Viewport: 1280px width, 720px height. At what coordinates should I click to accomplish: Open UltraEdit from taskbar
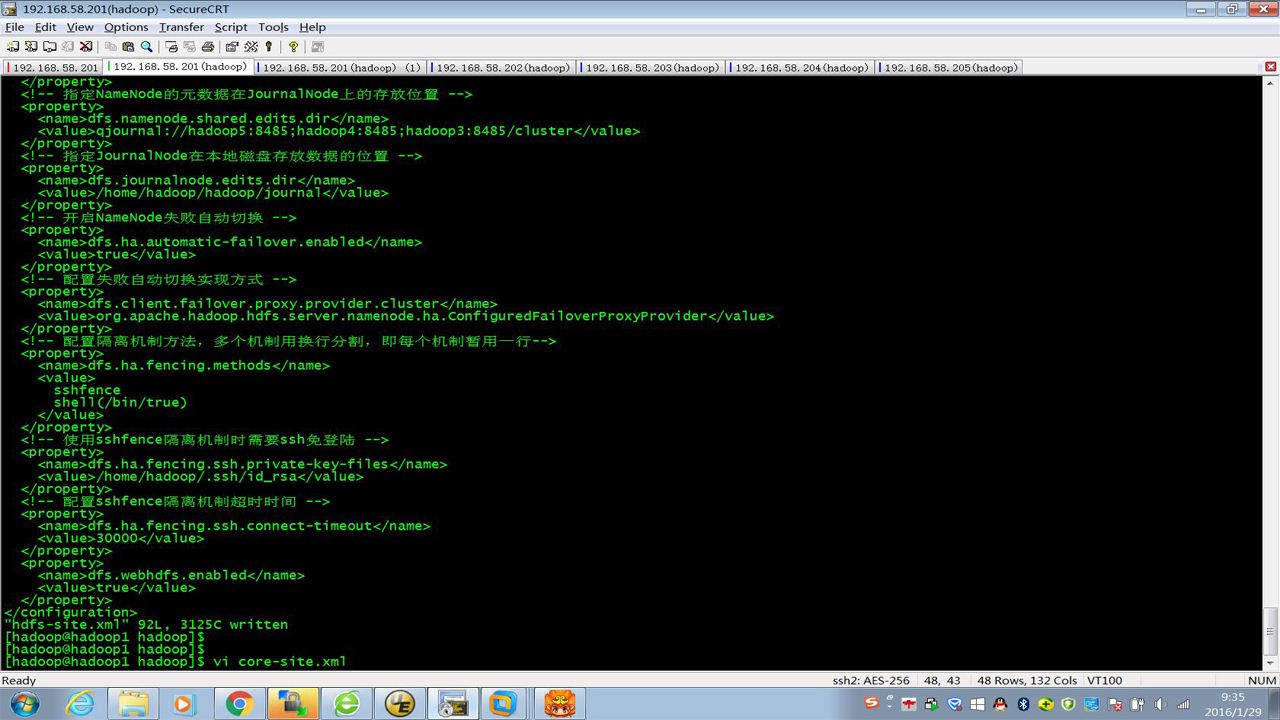(x=400, y=704)
